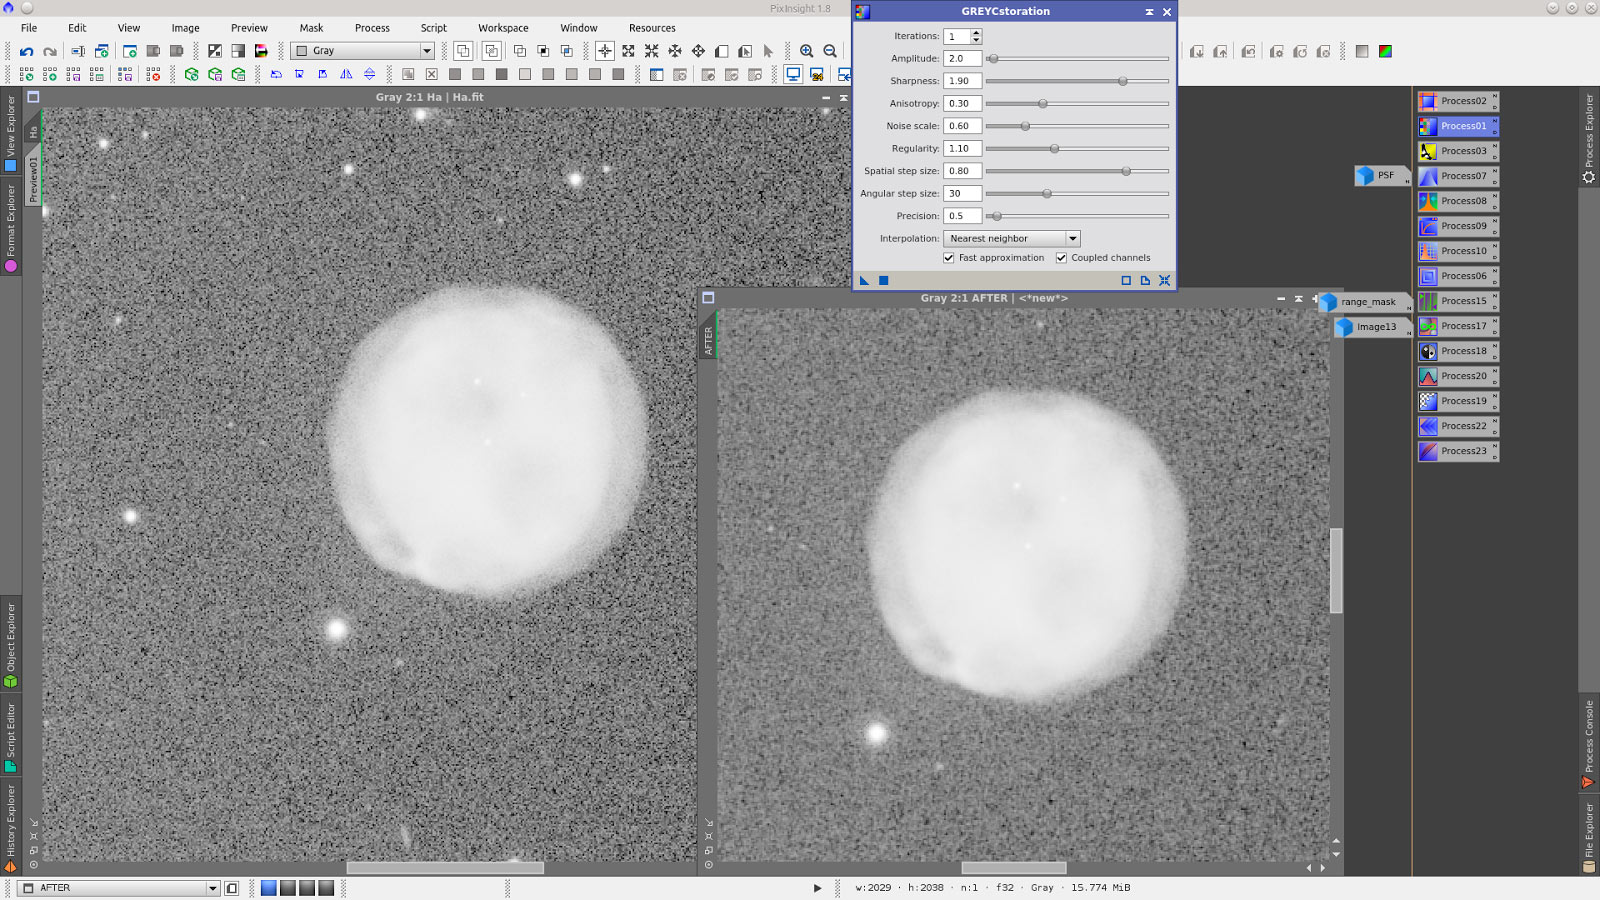Click the RGB color-stripes toolbar icon
The image size is (1600, 900).
pos(261,51)
